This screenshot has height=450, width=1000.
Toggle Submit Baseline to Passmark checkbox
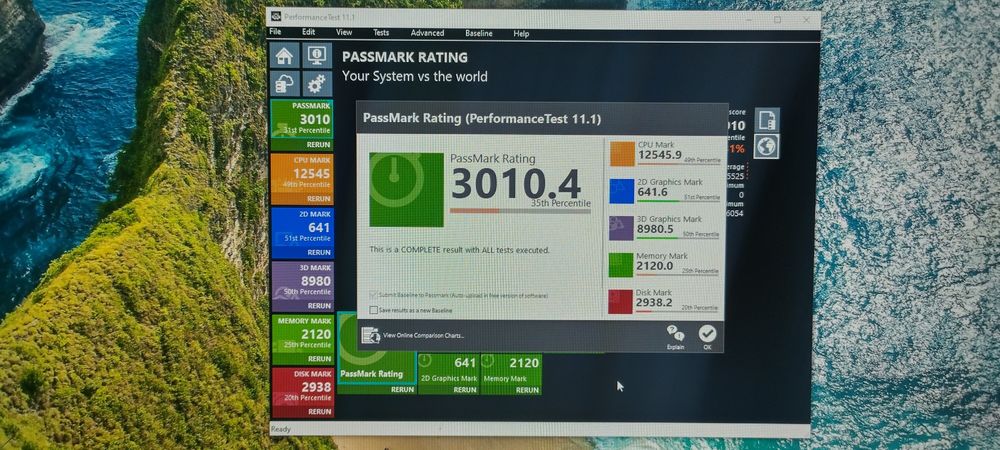[374, 296]
